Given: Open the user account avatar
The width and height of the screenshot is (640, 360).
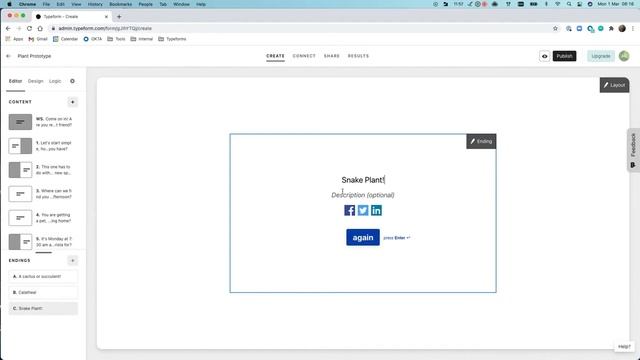Looking at the screenshot, I should click(624, 56).
